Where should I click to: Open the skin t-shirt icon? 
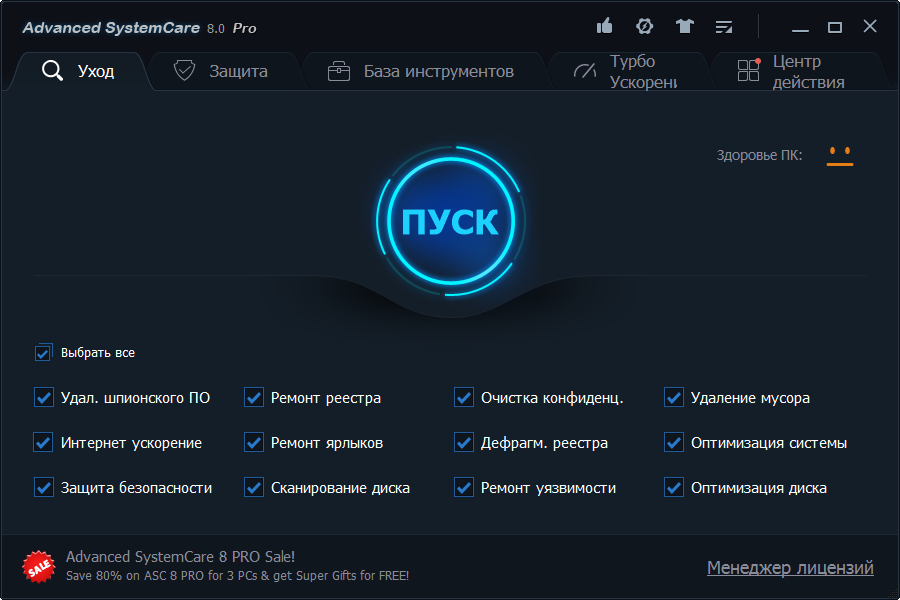(684, 26)
